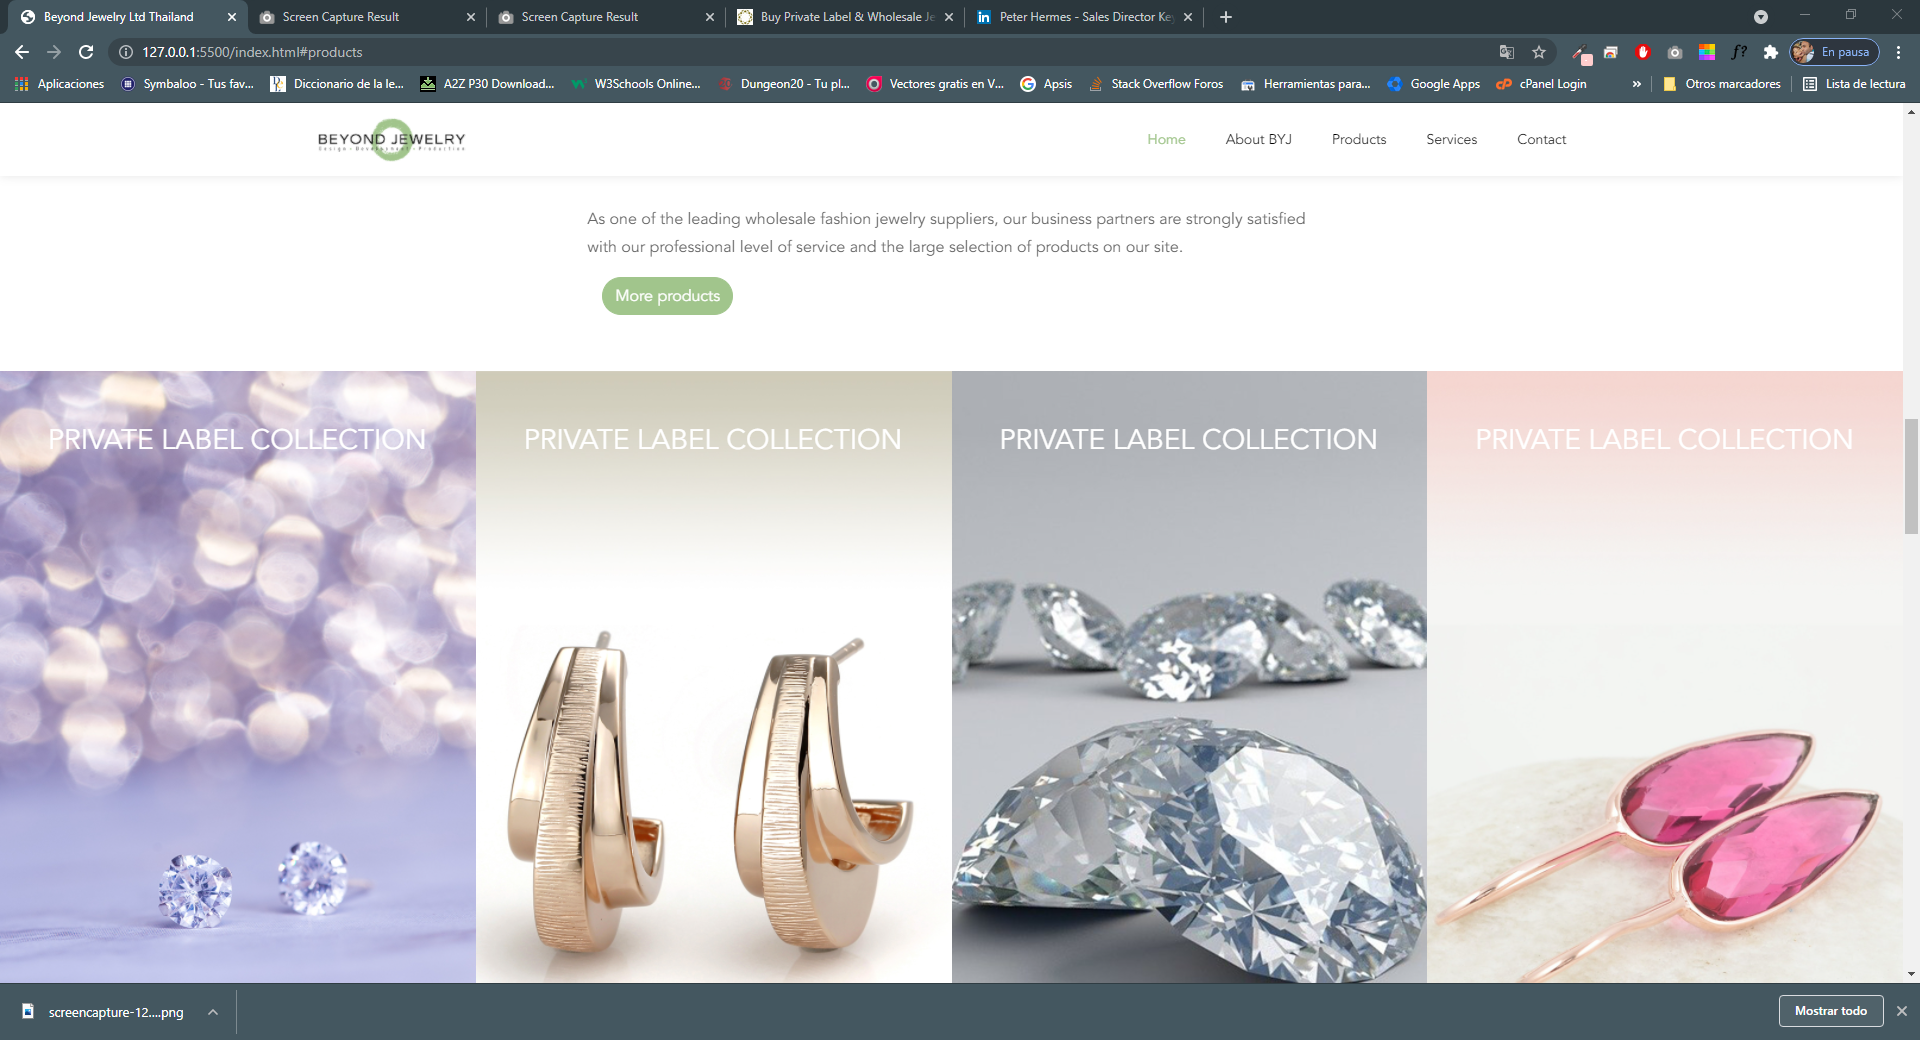Bookmark the page using the star icon
The width and height of the screenshot is (1920, 1040).
click(x=1539, y=52)
